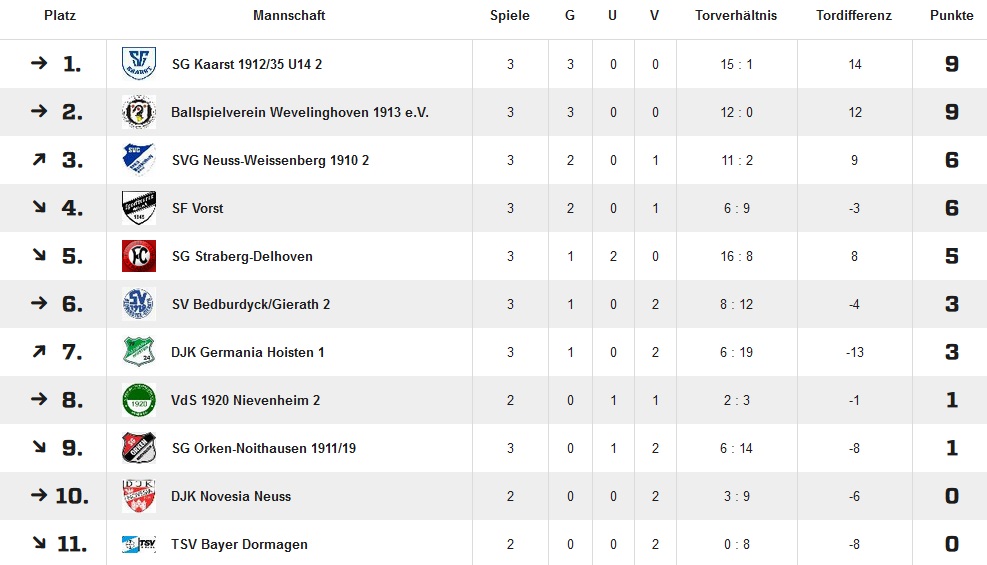Select the SVG Neuss-Weissenberg crest
Image resolution: width=987 pixels, height=565 pixels.
(138, 160)
